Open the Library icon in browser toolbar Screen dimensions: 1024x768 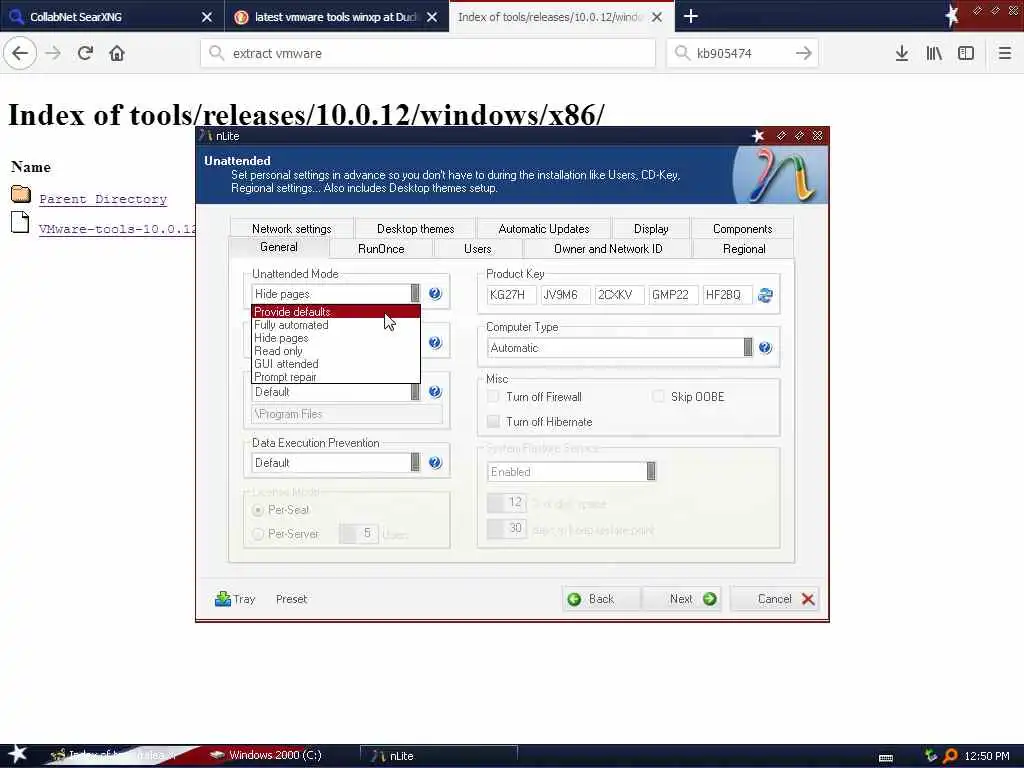pyautogui.click(x=934, y=53)
